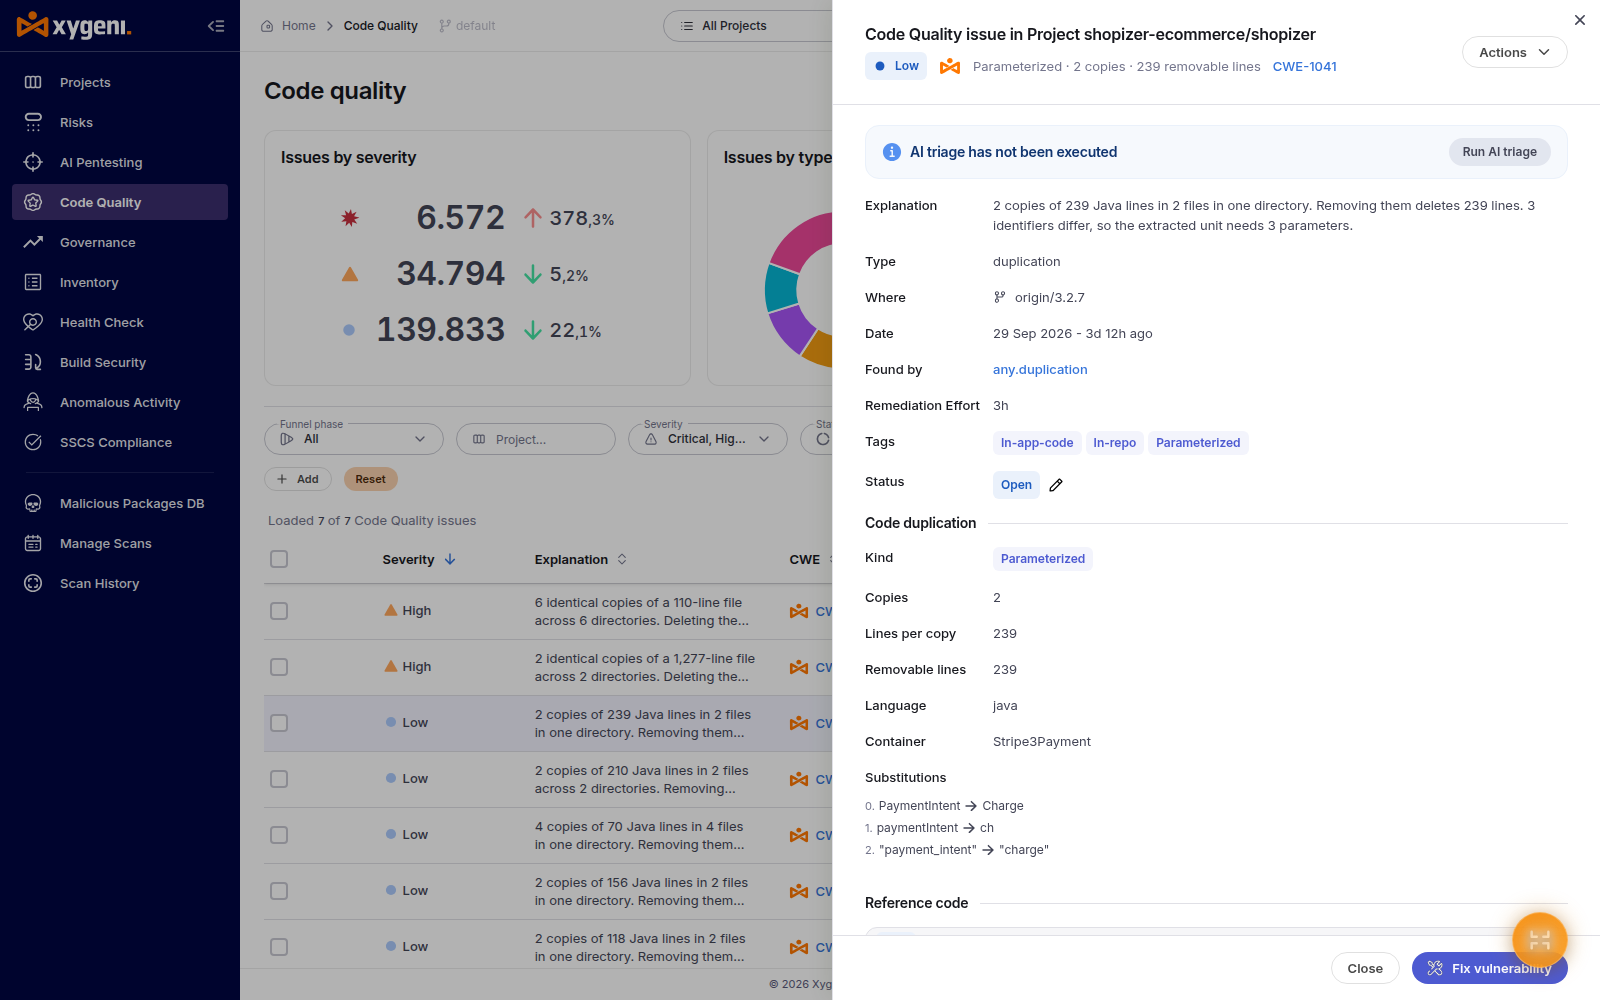The image size is (1600, 1000).
Task: Click the Health Check heart icon
Action: [x=33, y=322]
